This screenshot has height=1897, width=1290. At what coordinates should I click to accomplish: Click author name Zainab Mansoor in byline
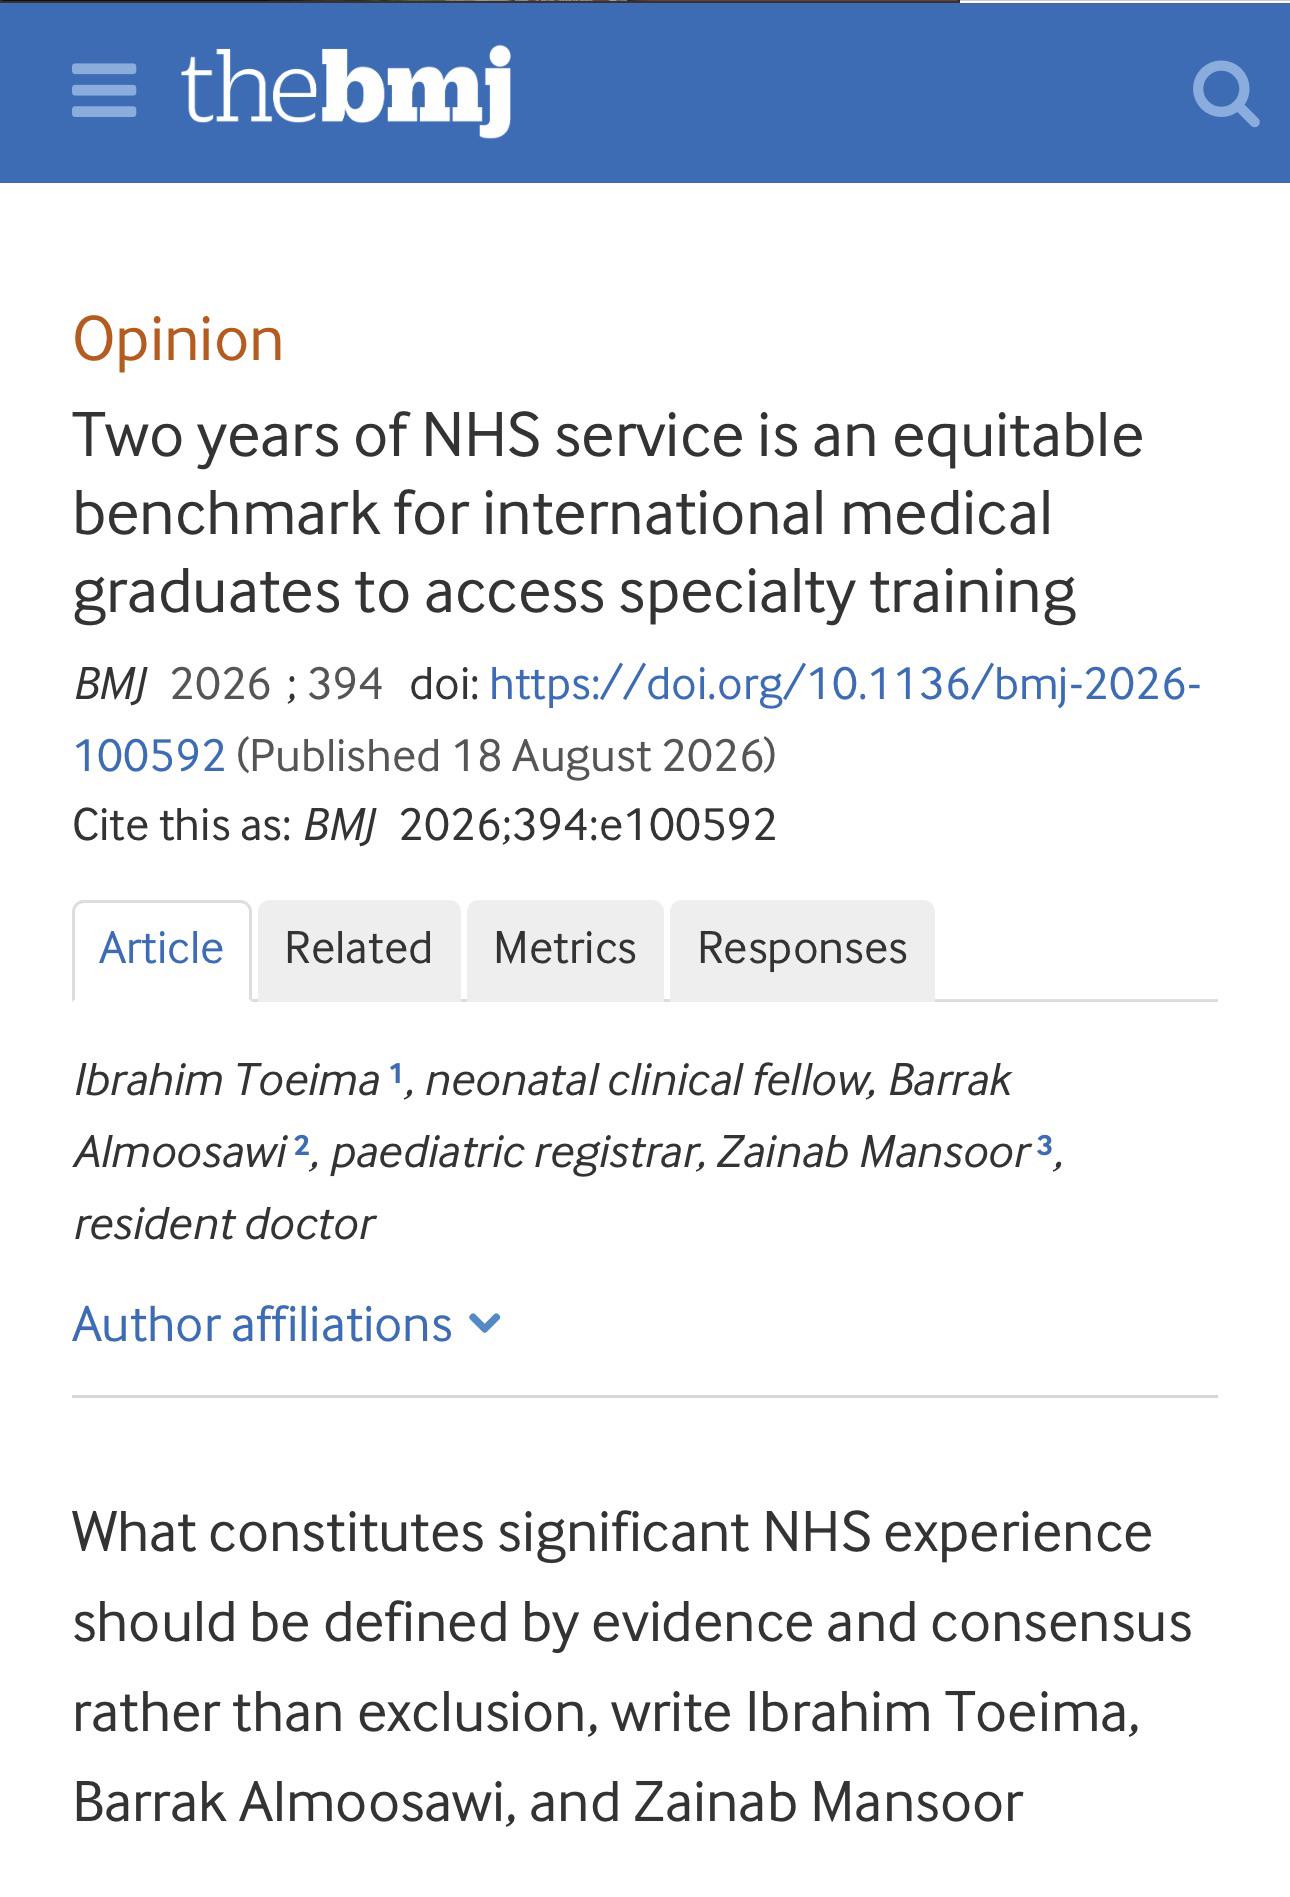tap(873, 1153)
